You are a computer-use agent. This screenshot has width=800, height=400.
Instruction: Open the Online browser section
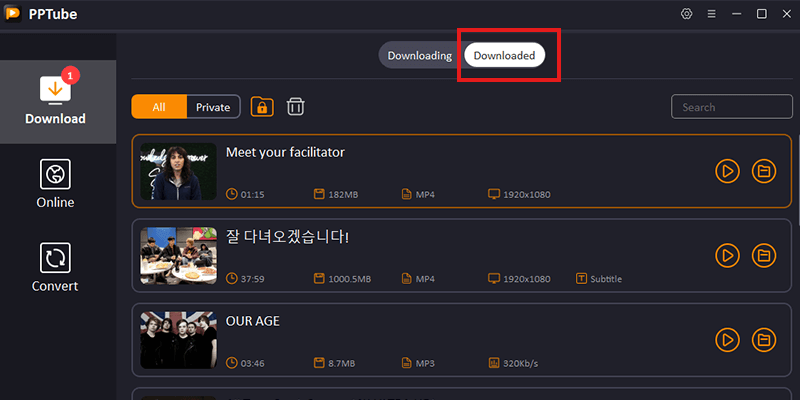point(56,185)
